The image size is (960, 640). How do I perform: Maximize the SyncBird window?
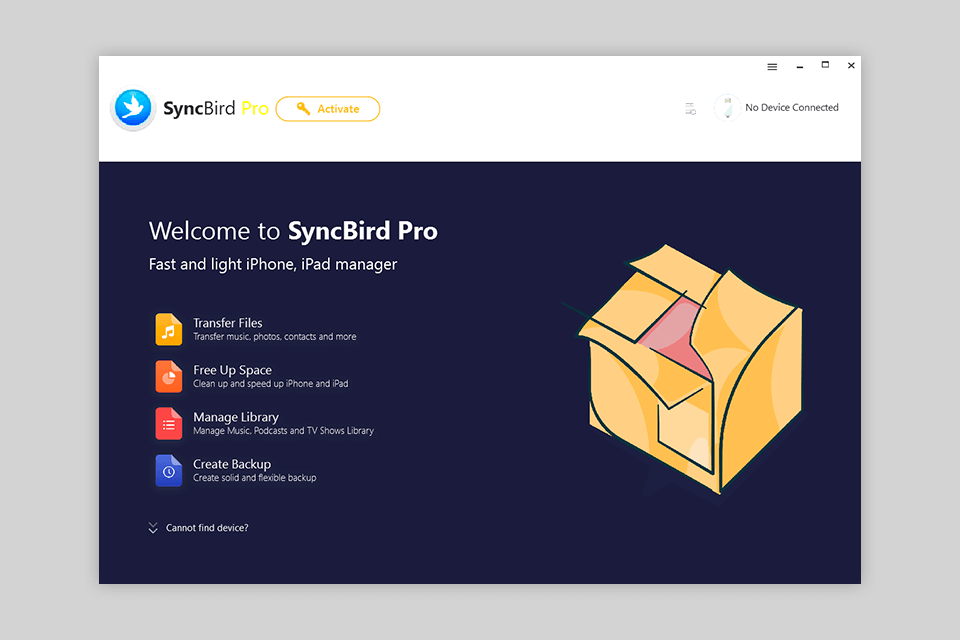point(825,65)
